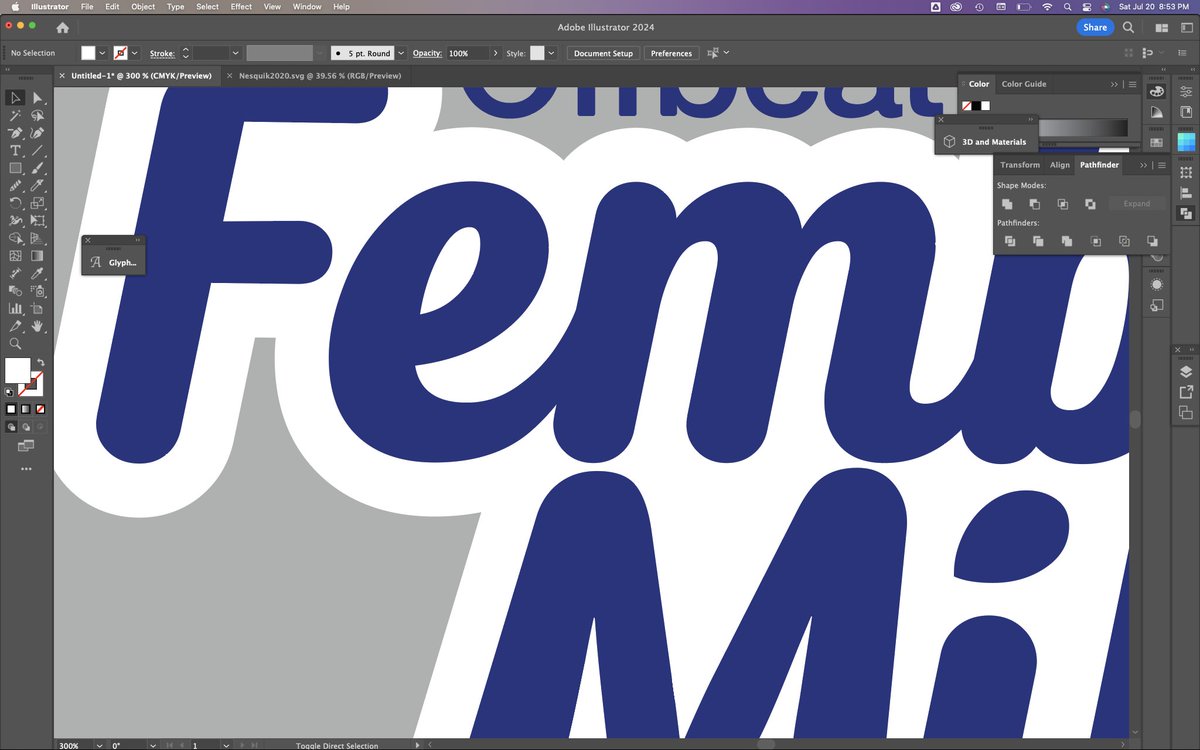
Task: Open the Style dropdown arrow
Action: pos(552,53)
